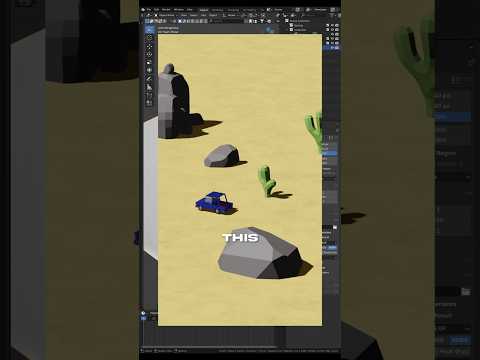The width and height of the screenshot is (480, 360).
Task: Select the Select Box tool in toolbar
Action: coord(149,30)
